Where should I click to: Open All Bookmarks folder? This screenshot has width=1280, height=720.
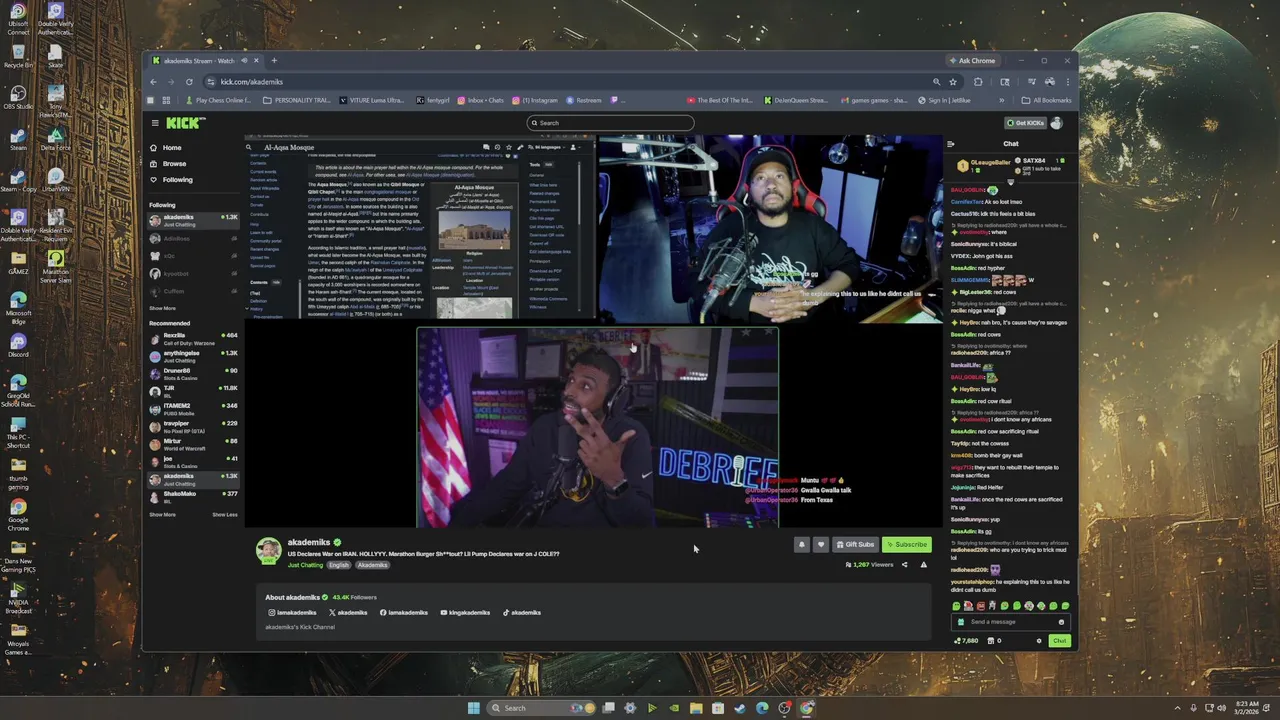(1046, 100)
